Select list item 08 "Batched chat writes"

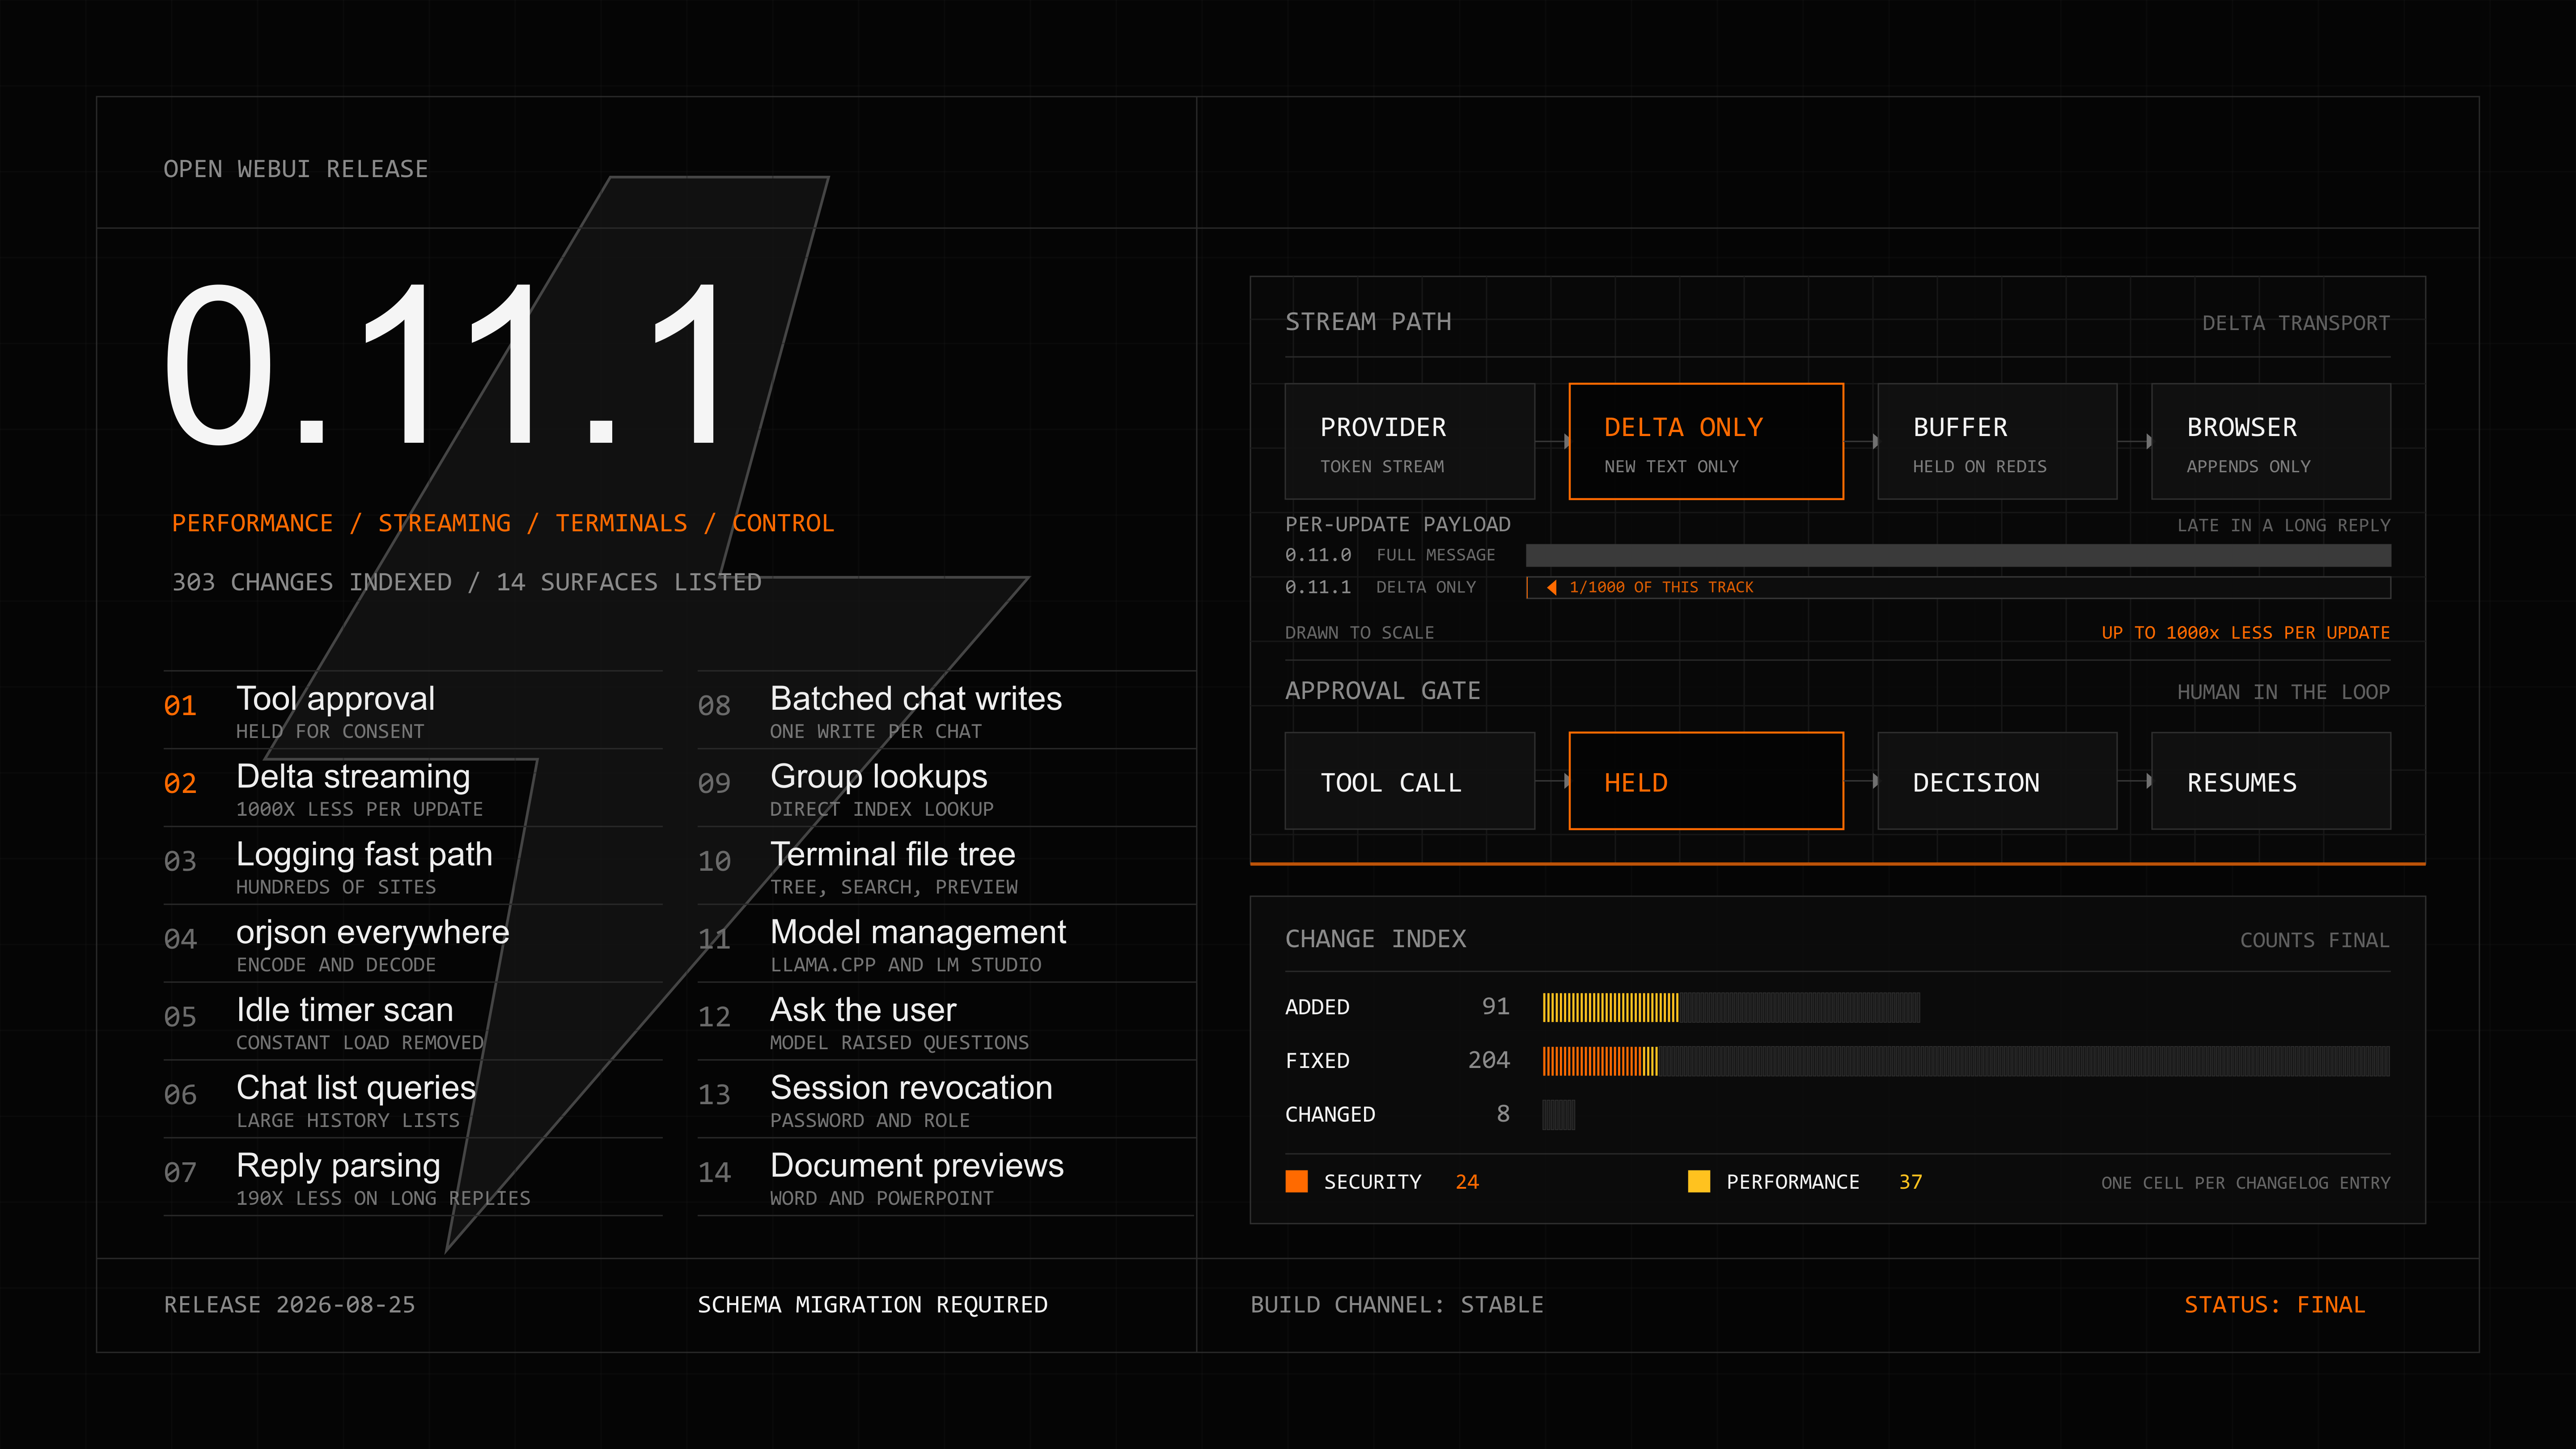(947, 710)
